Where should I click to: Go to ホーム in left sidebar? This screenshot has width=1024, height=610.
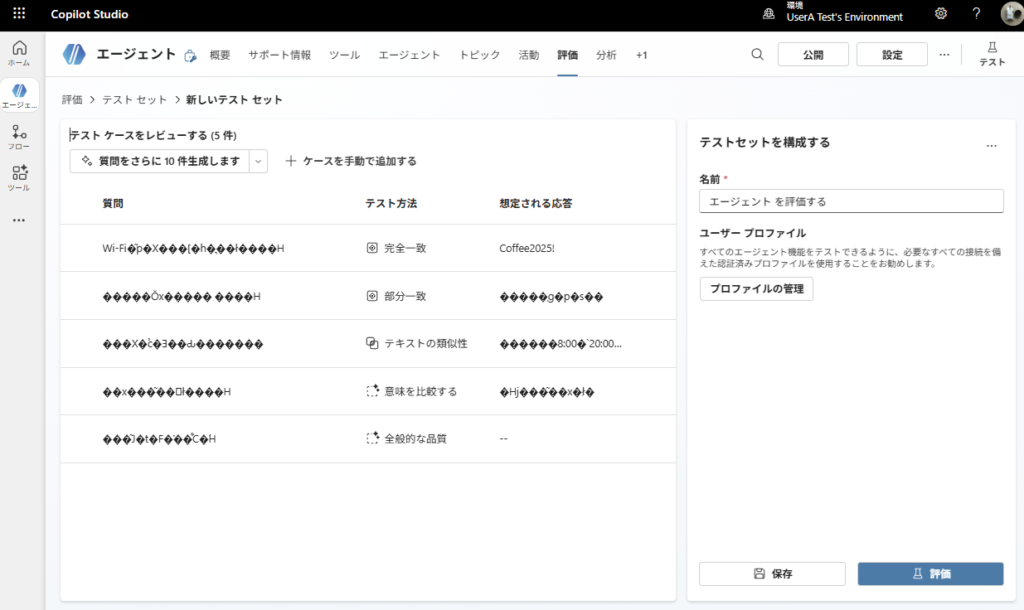(19, 53)
